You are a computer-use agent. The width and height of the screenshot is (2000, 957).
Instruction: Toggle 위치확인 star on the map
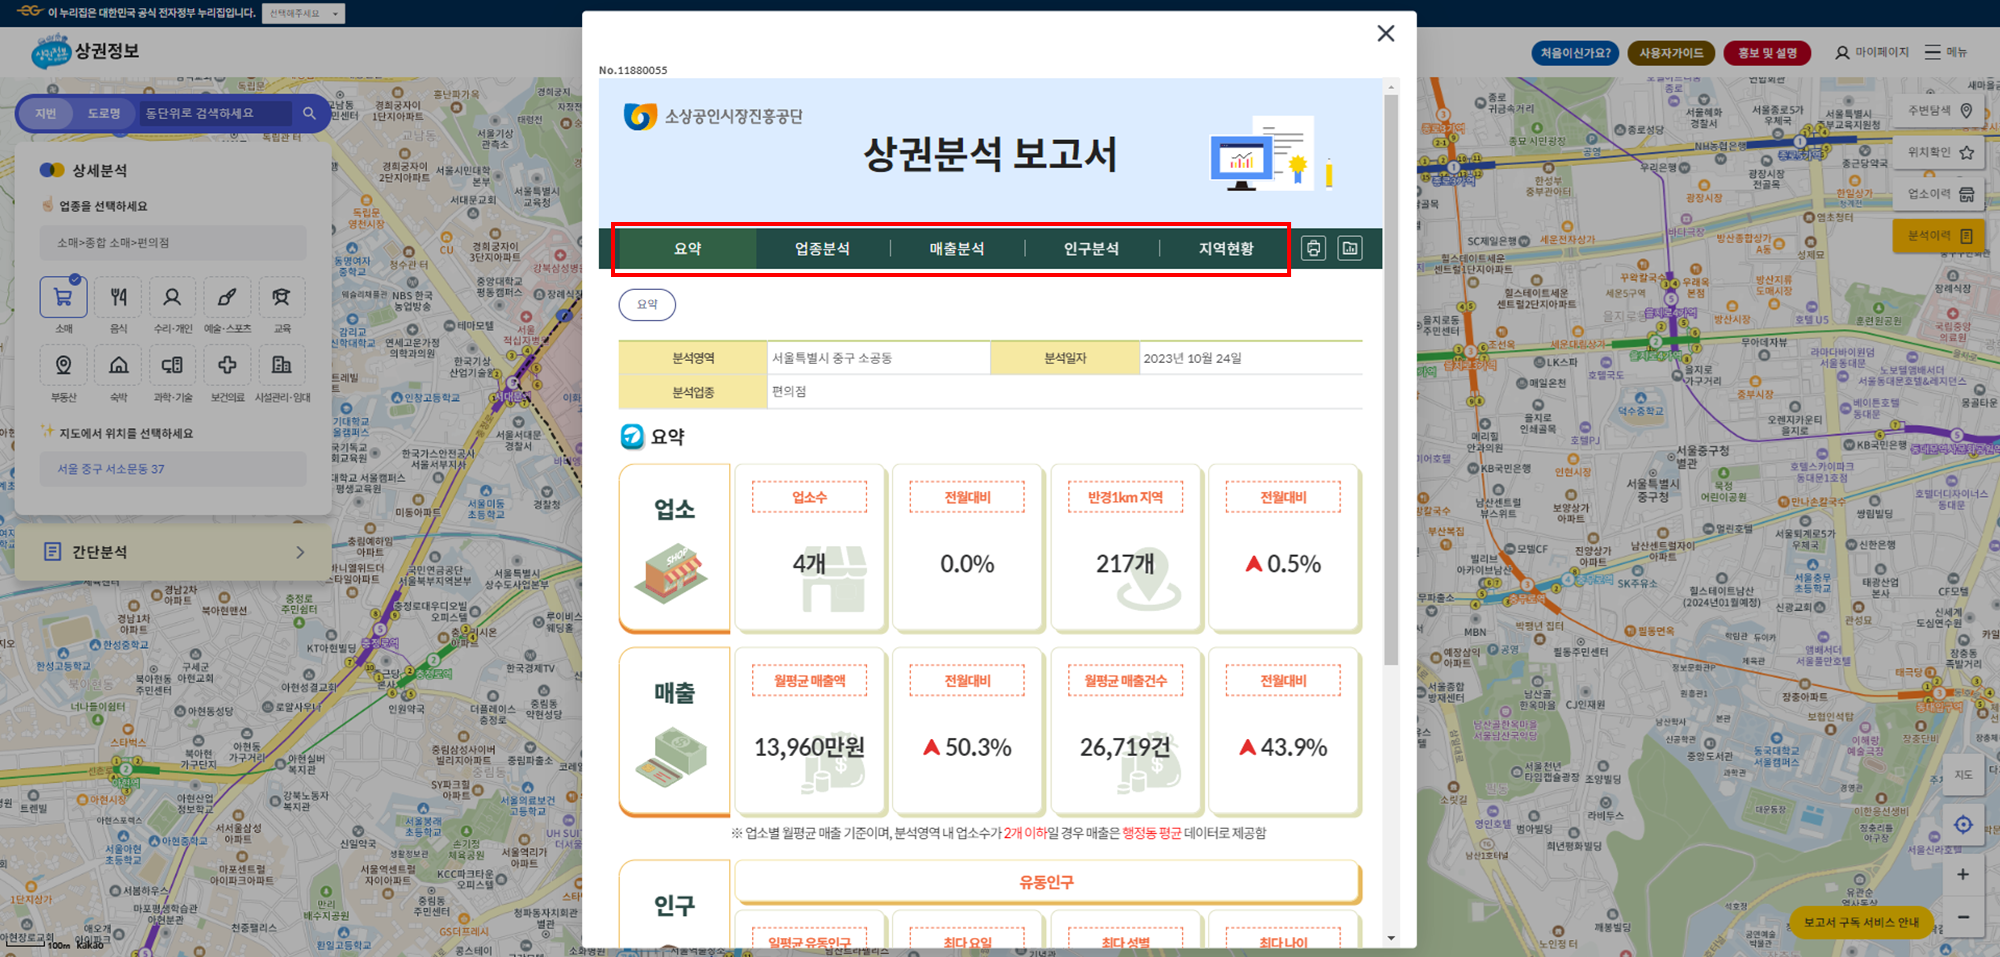pos(1966,152)
